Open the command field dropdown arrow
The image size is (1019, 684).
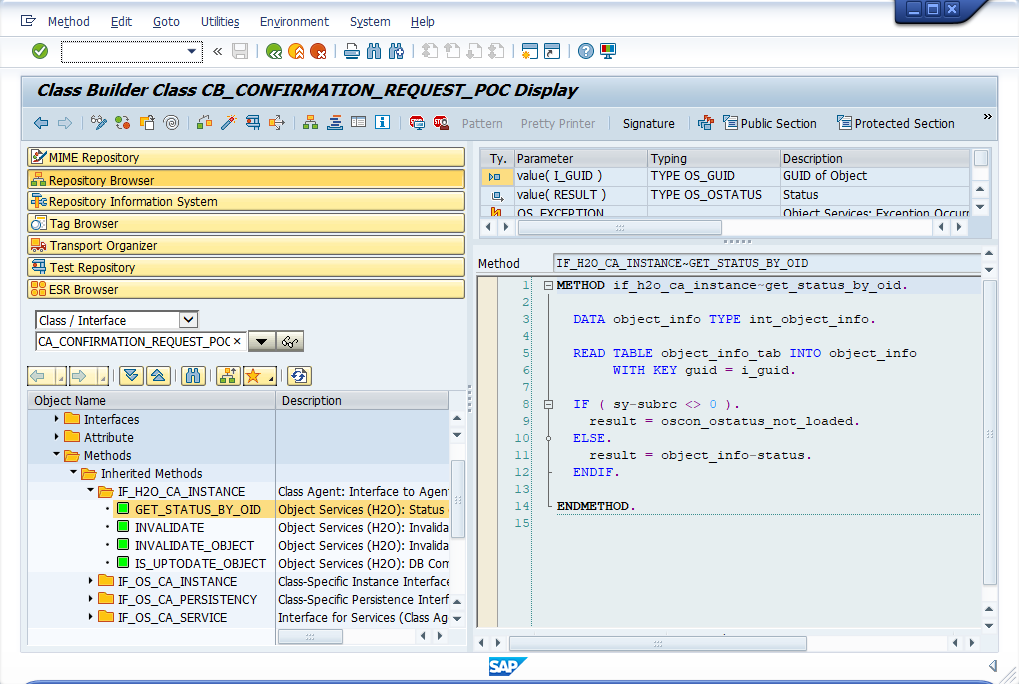191,51
